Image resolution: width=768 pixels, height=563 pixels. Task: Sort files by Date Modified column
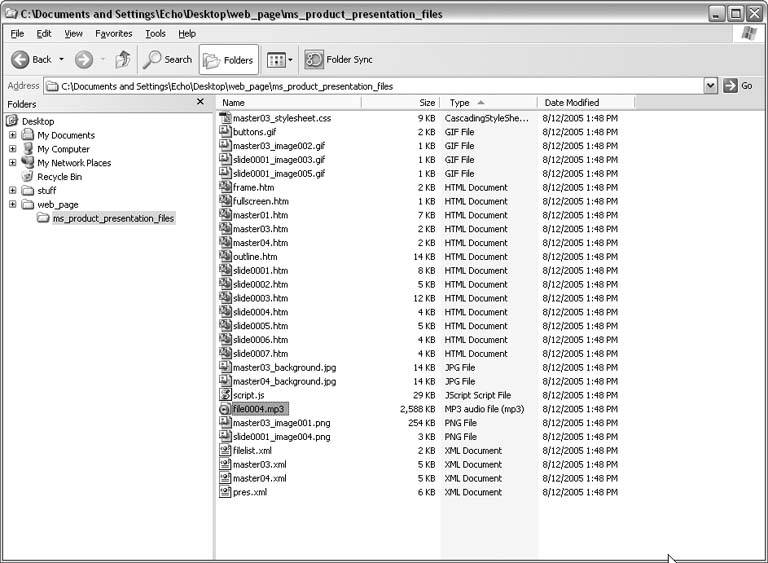pyautogui.click(x=583, y=102)
